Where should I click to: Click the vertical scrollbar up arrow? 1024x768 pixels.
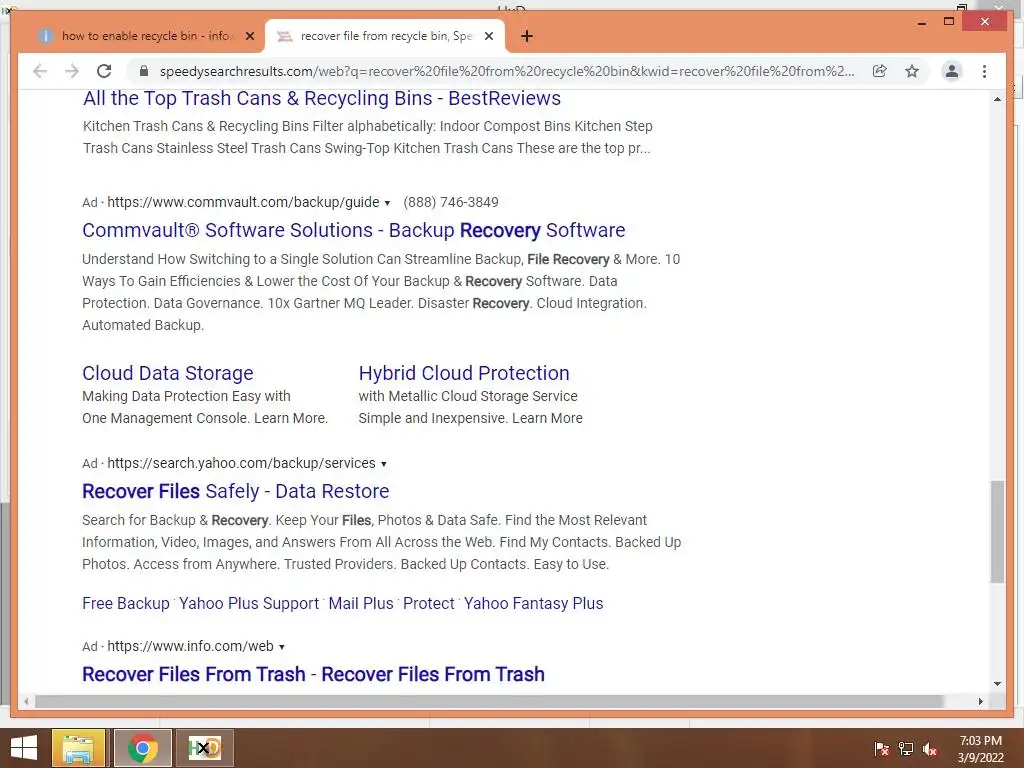[x=997, y=99]
